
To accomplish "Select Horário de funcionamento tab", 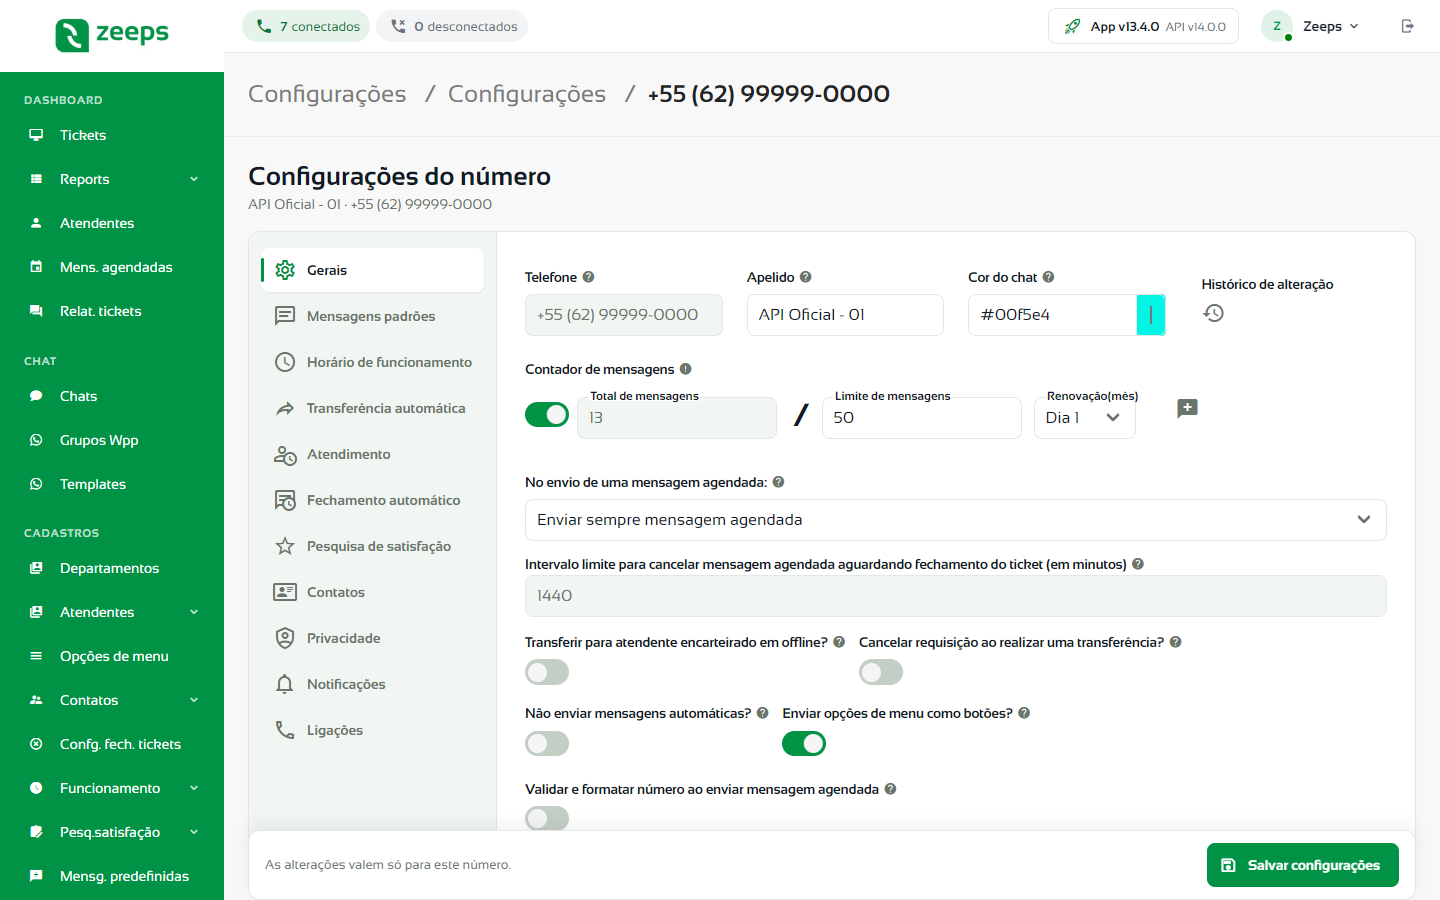I will click(x=372, y=362).
